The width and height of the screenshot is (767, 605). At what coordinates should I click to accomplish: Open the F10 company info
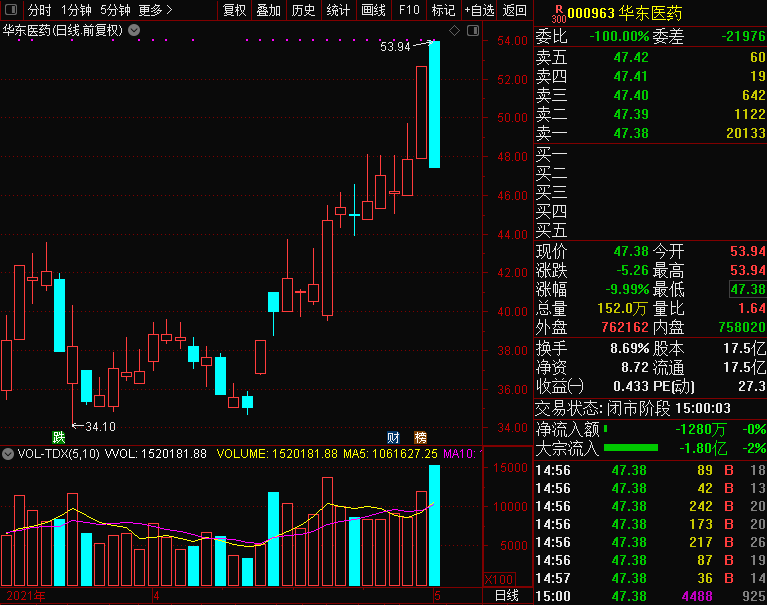coord(408,10)
